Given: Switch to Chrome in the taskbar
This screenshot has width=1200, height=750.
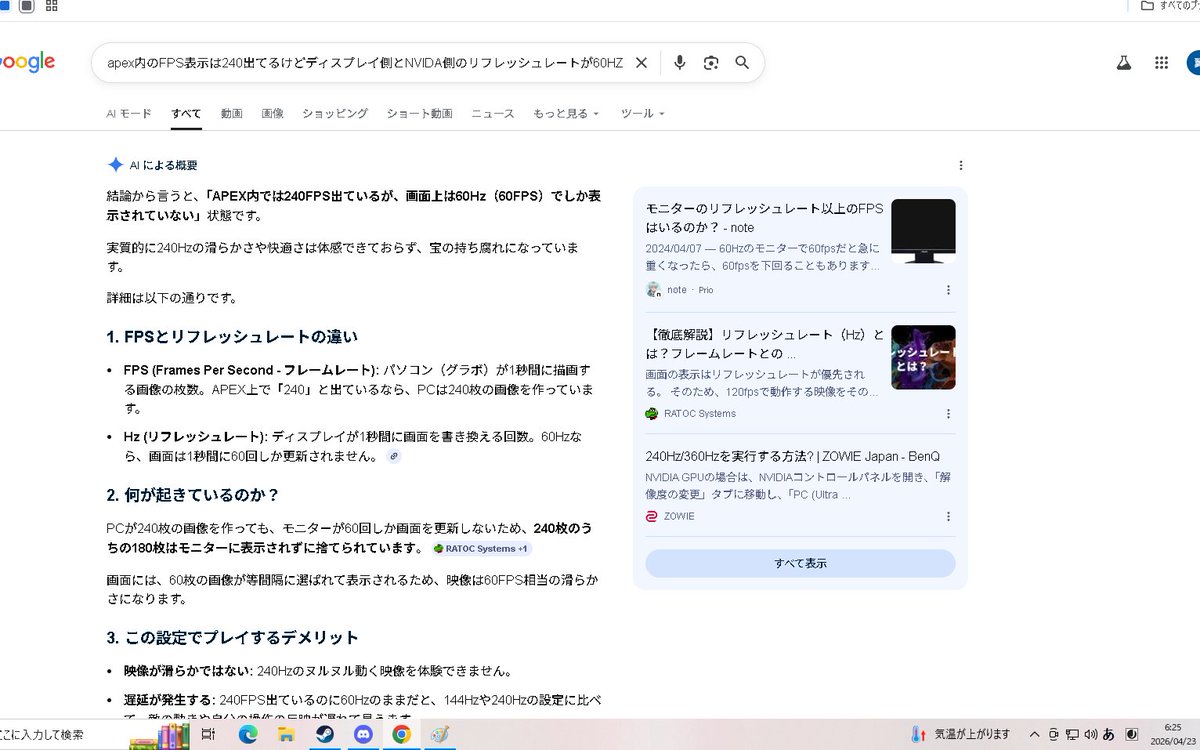Looking at the screenshot, I should (401, 734).
